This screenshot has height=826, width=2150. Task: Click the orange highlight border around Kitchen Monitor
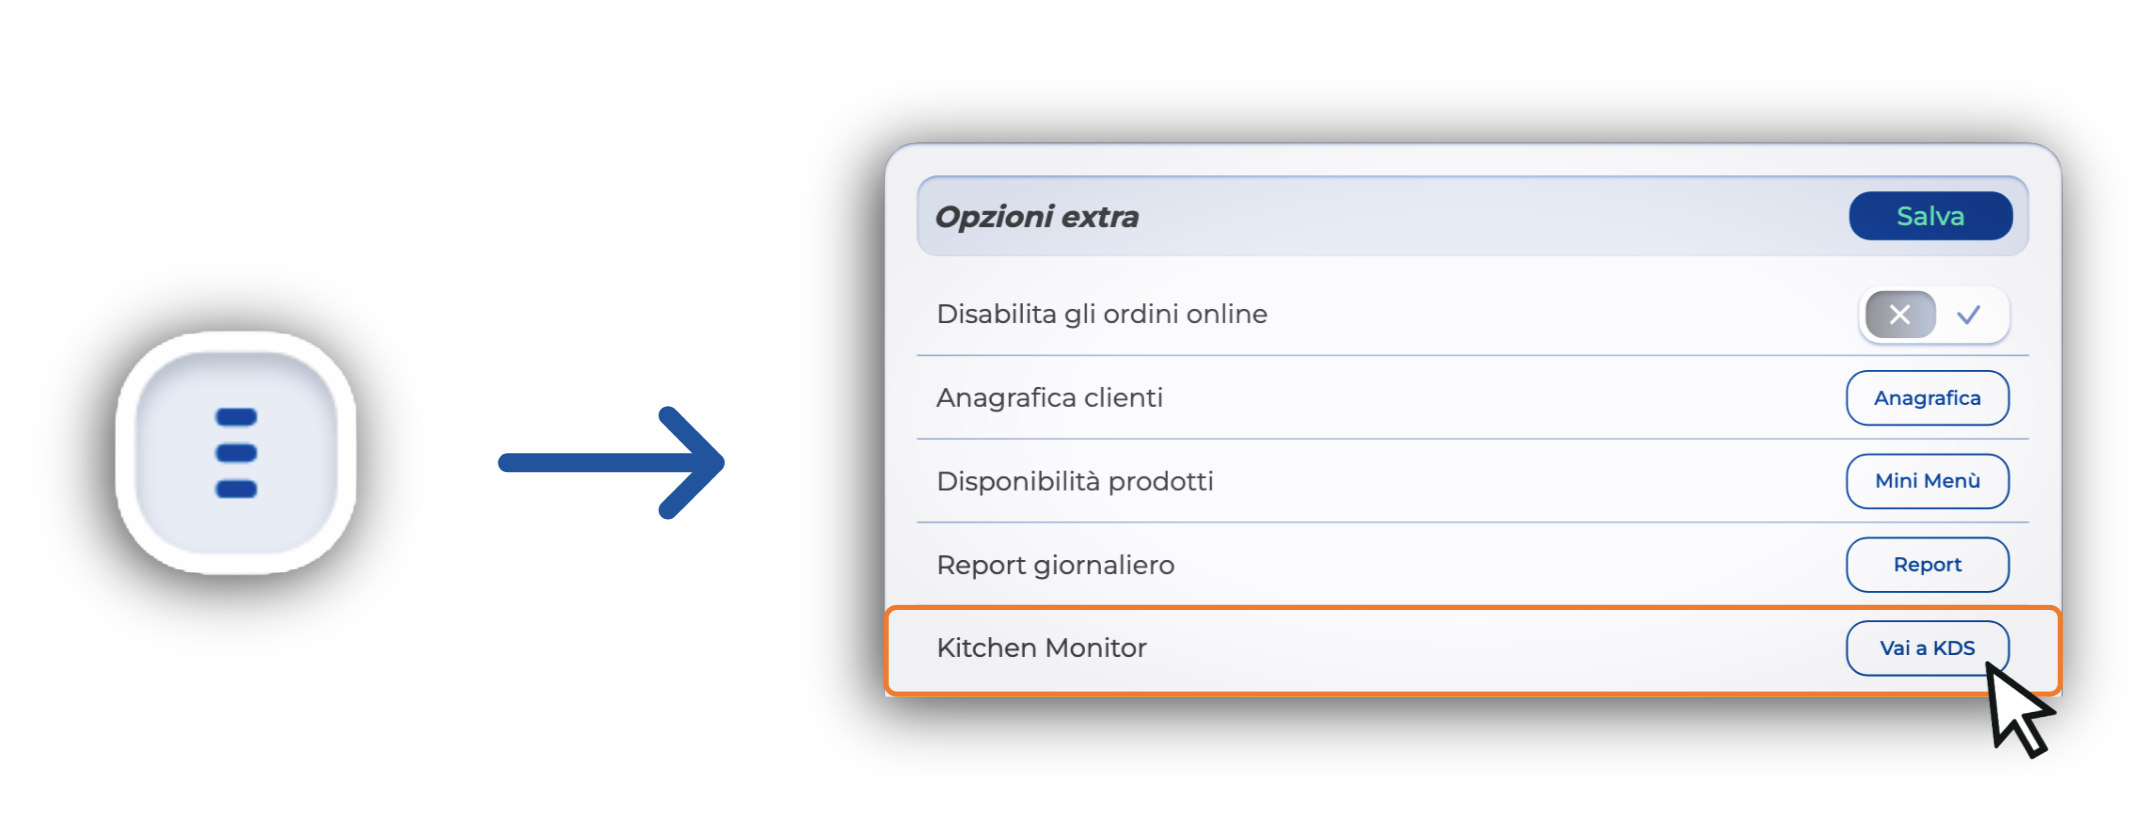(x=1400, y=607)
